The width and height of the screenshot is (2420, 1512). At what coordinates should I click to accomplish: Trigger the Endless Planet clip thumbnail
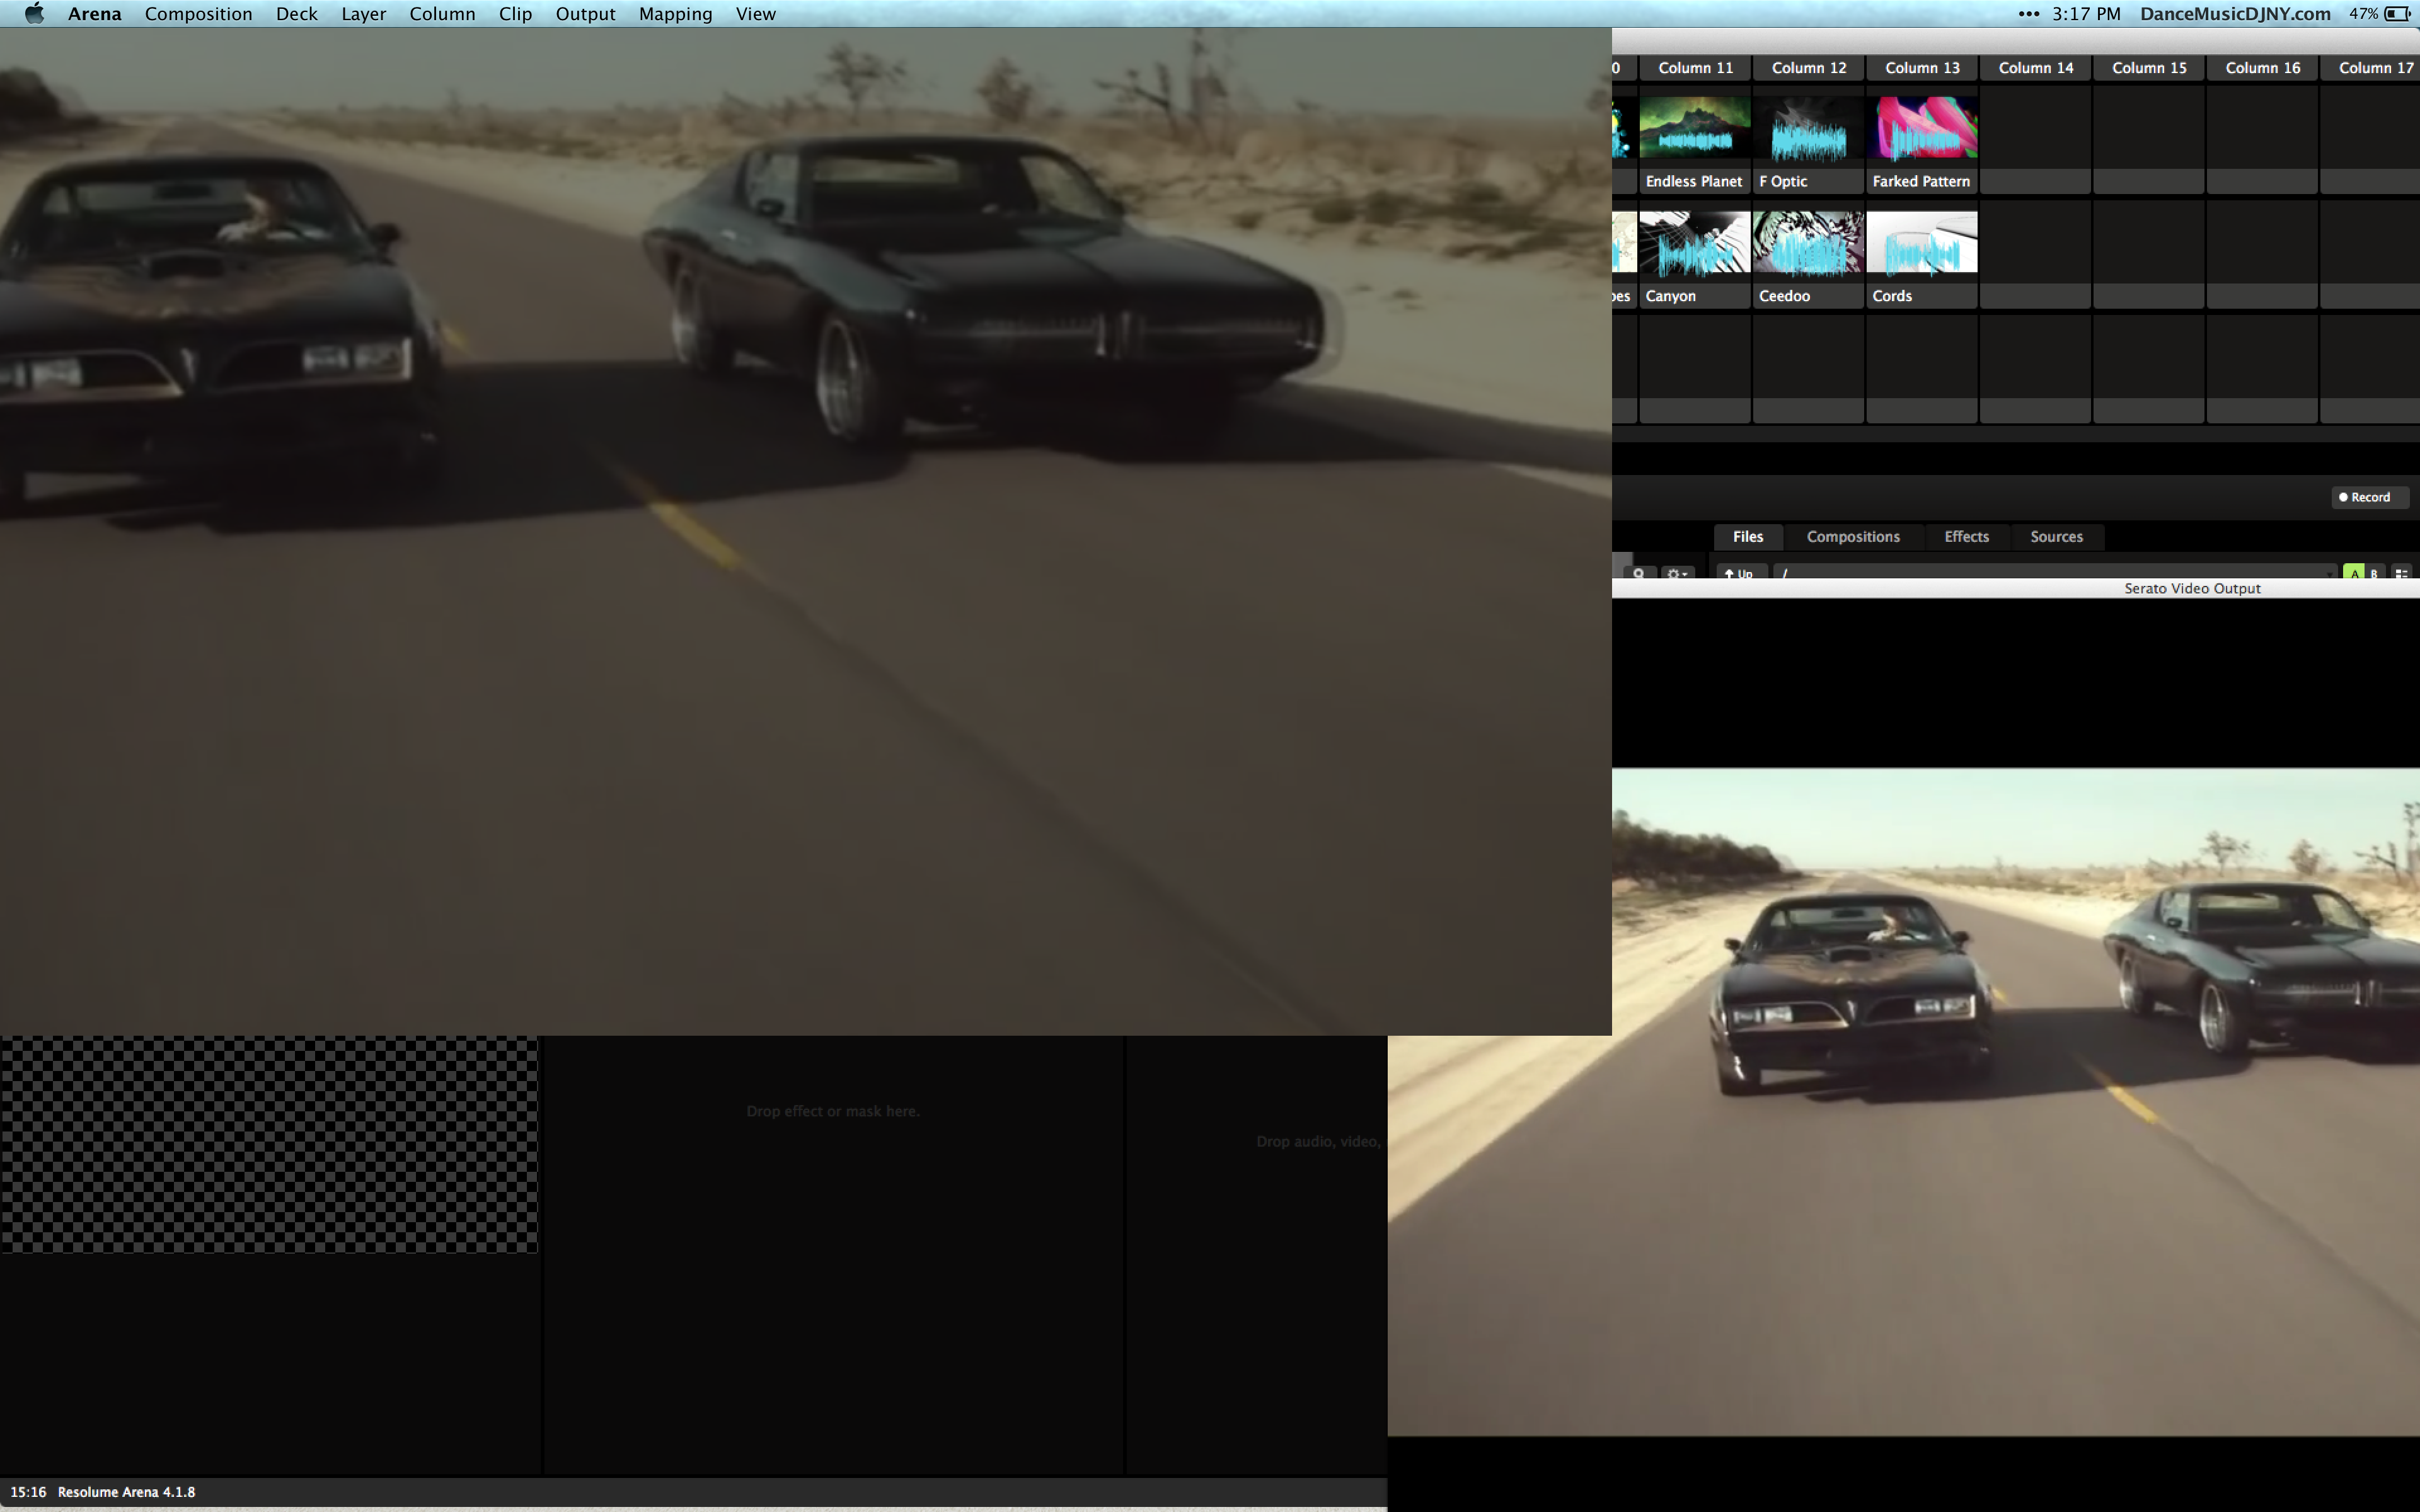[1694, 127]
